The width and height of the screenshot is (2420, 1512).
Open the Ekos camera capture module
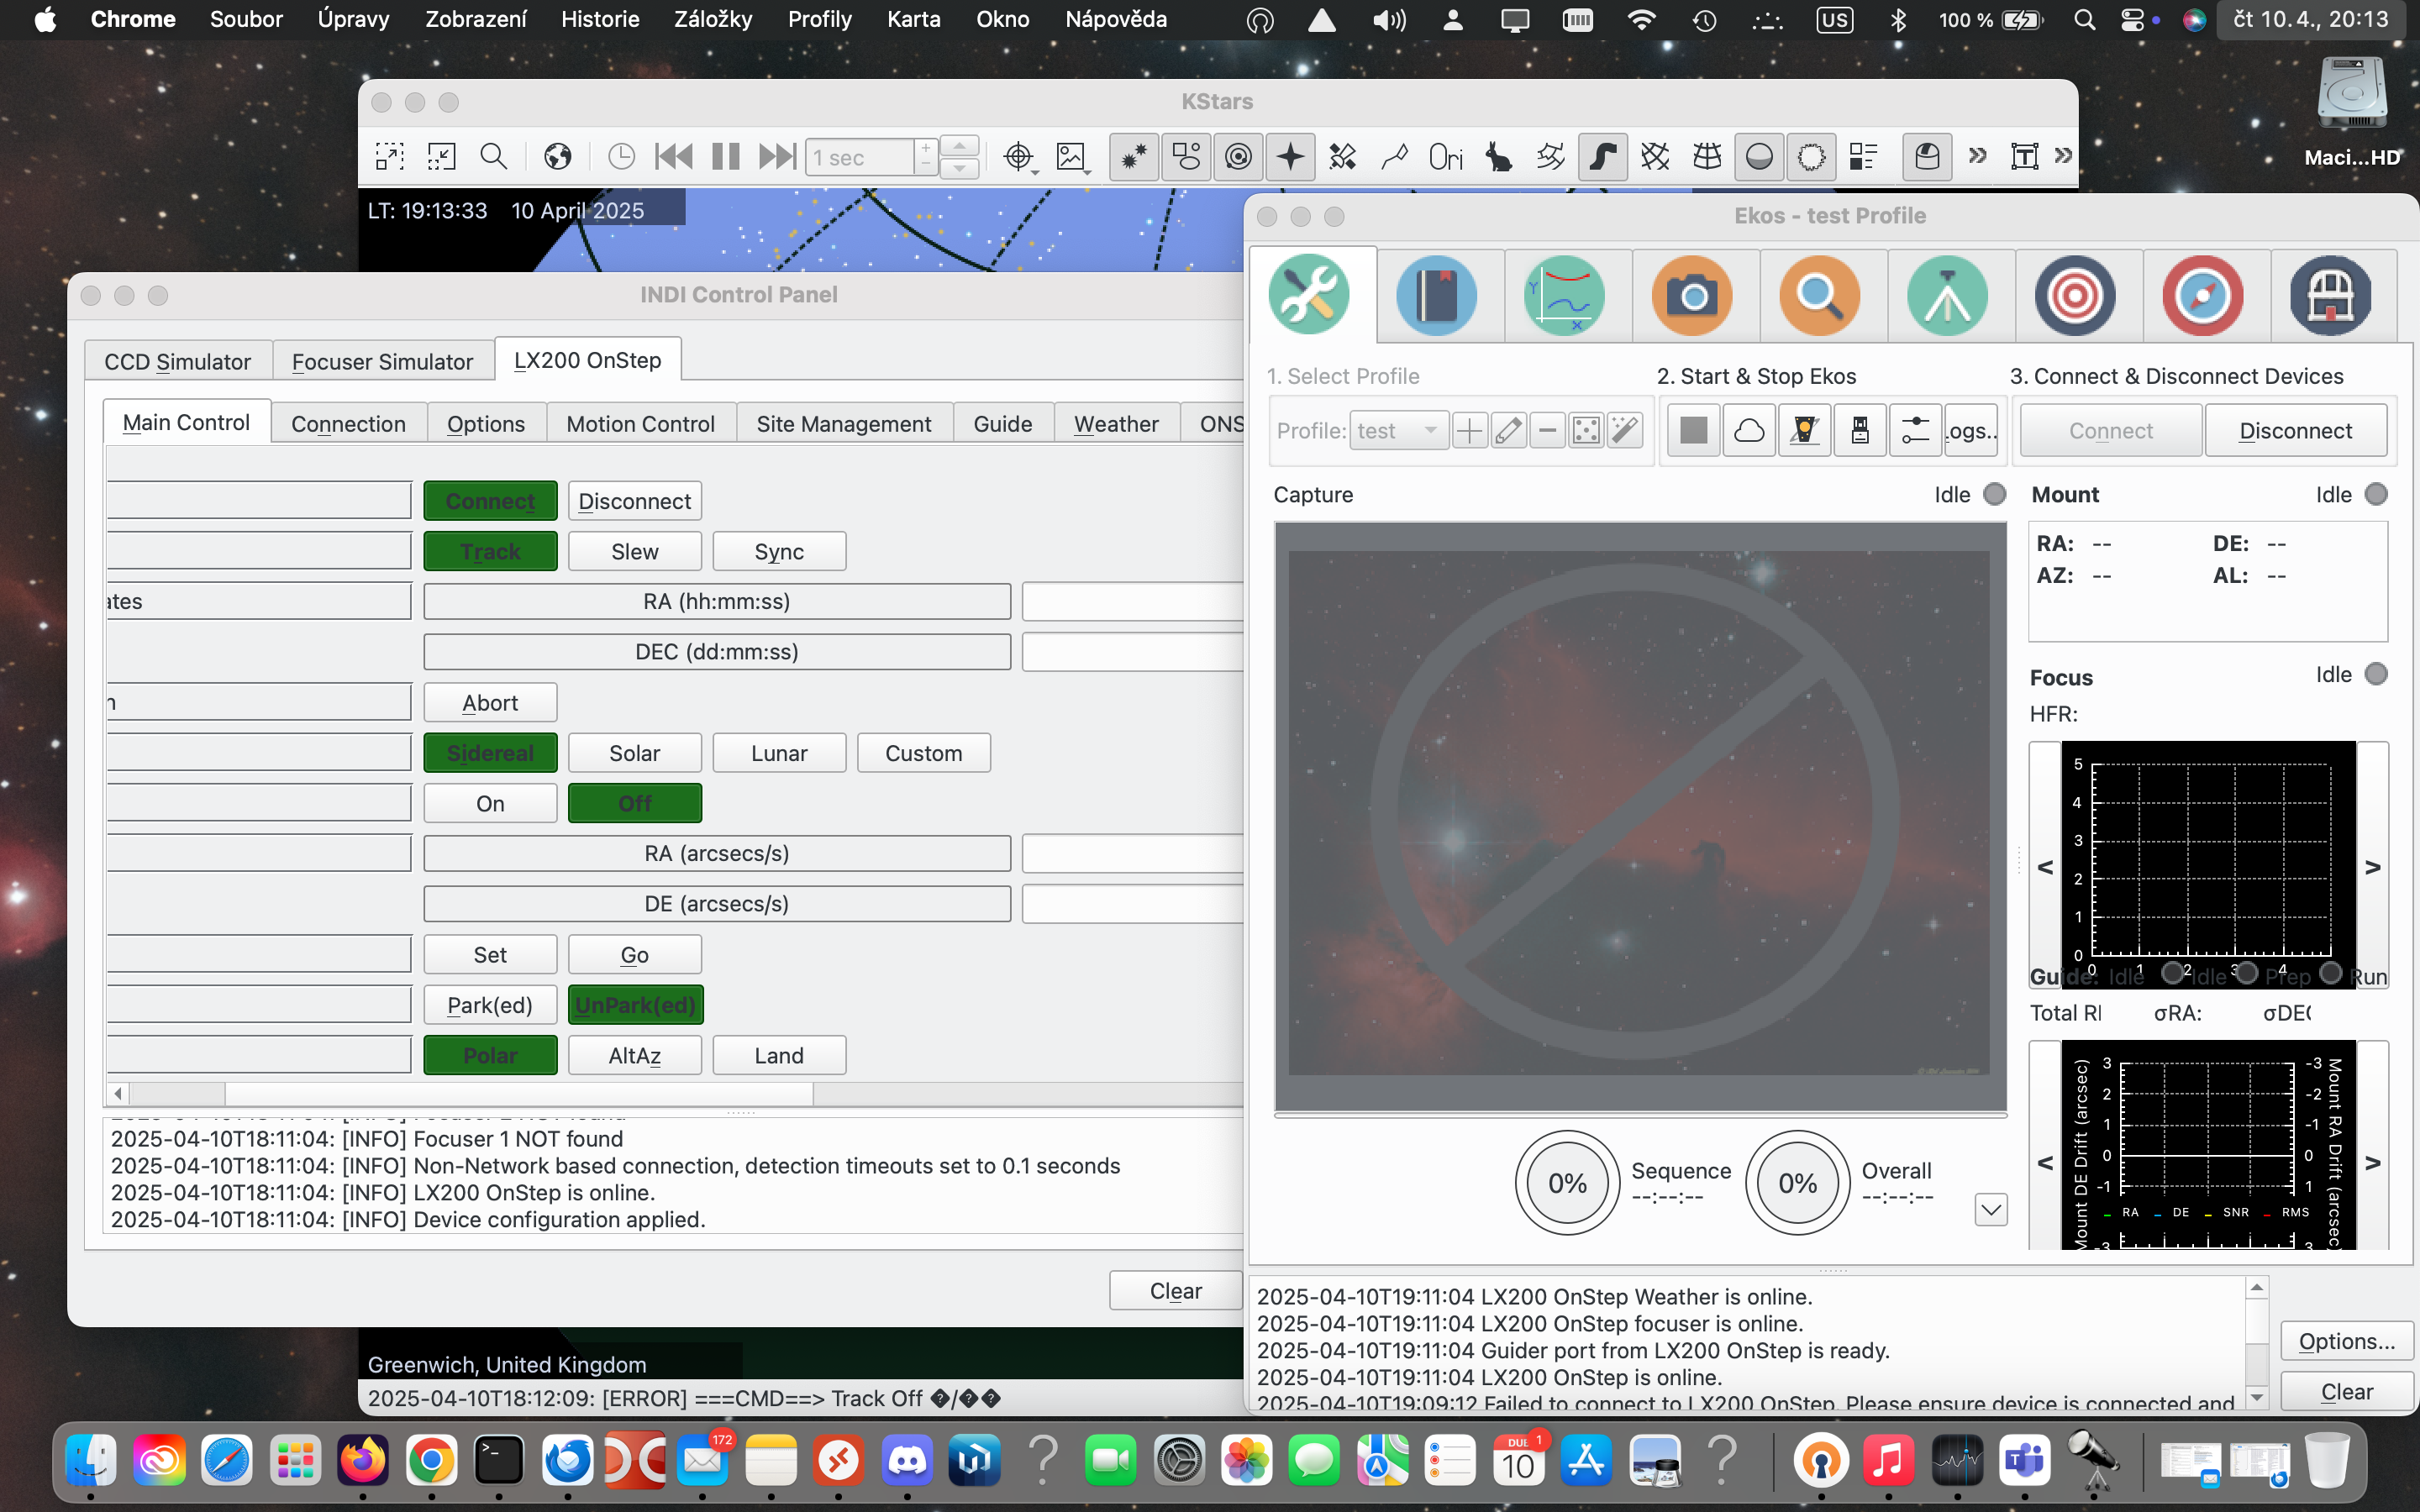[x=1691, y=295]
